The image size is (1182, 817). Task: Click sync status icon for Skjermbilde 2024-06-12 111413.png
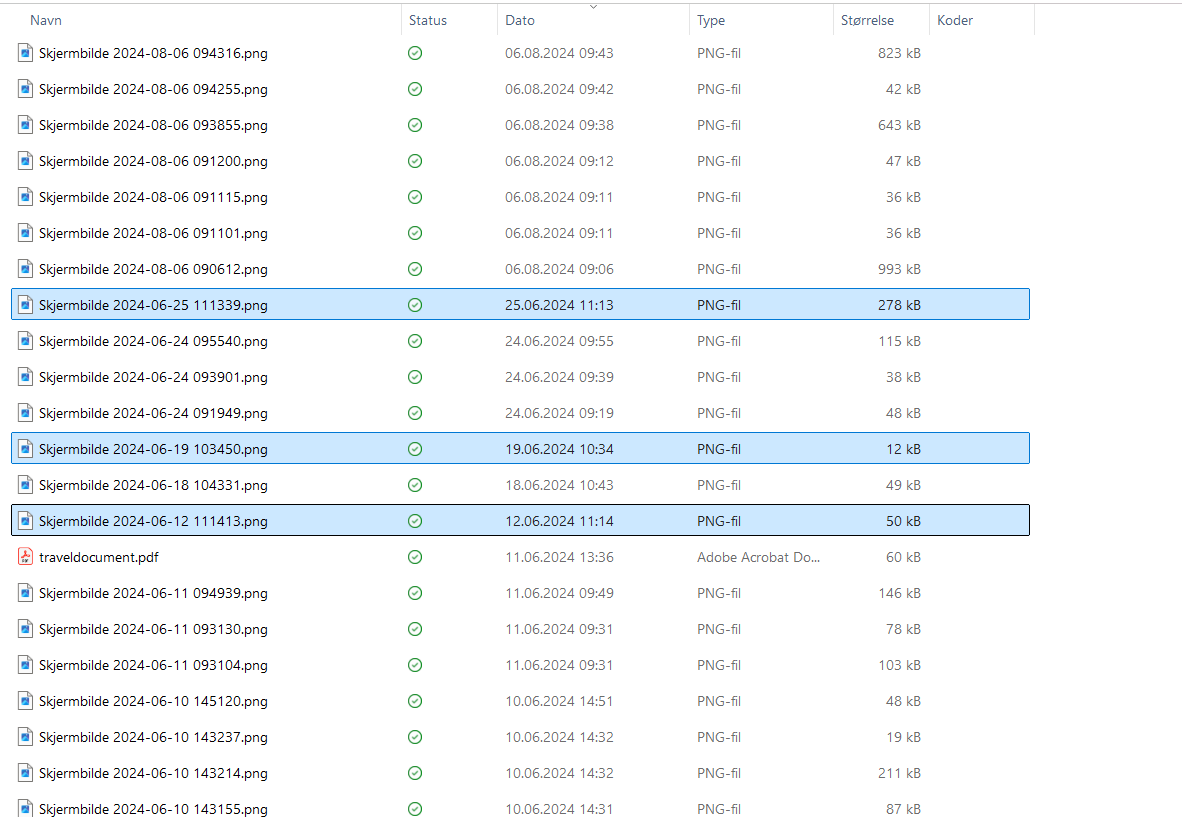415,521
